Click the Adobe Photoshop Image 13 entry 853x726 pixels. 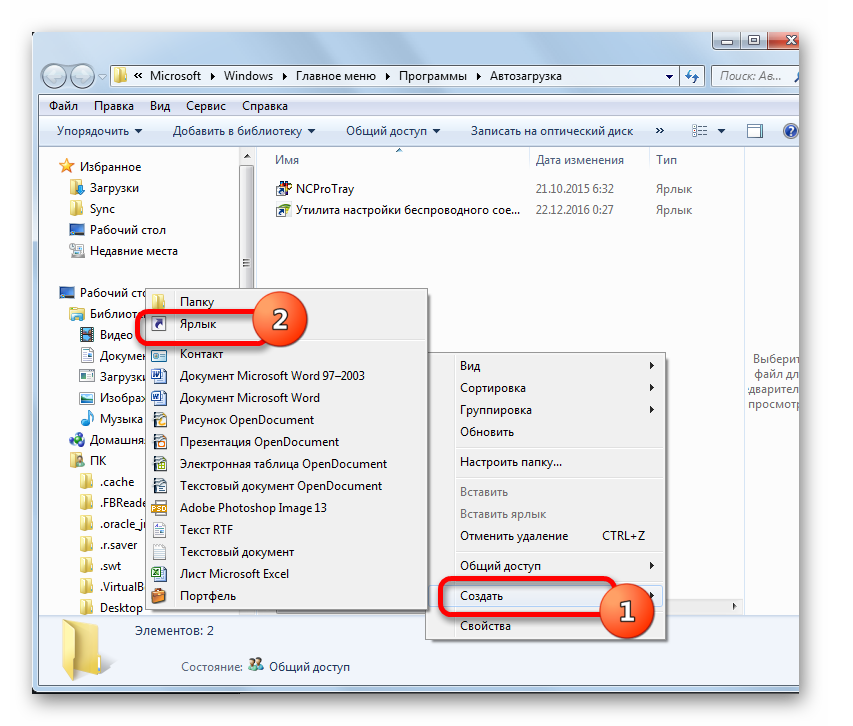(x=252, y=507)
